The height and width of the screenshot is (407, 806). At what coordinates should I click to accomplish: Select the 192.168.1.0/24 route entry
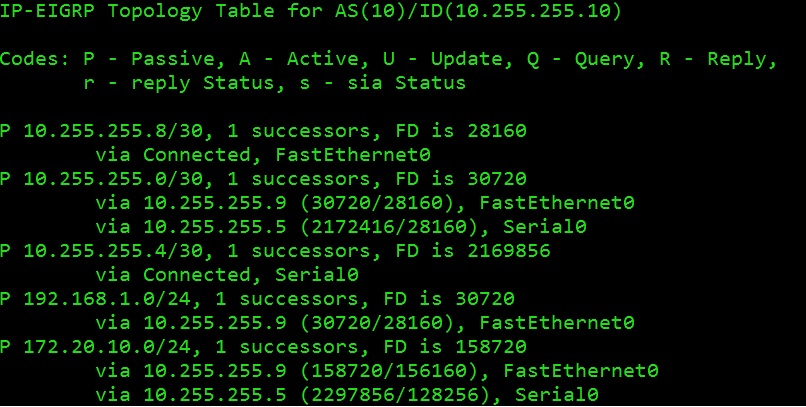[257, 299]
